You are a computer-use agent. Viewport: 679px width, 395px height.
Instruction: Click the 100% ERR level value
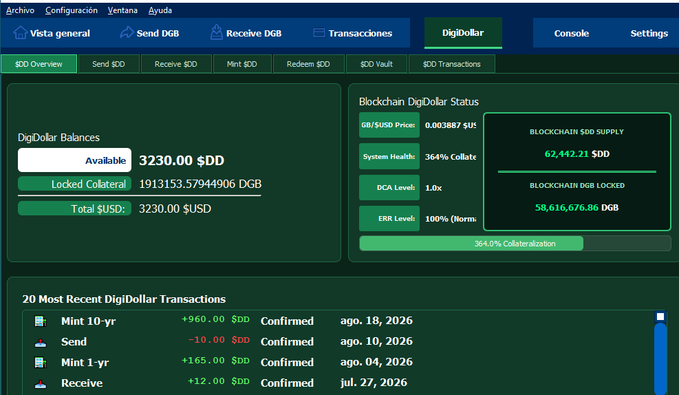[x=450, y=219]
